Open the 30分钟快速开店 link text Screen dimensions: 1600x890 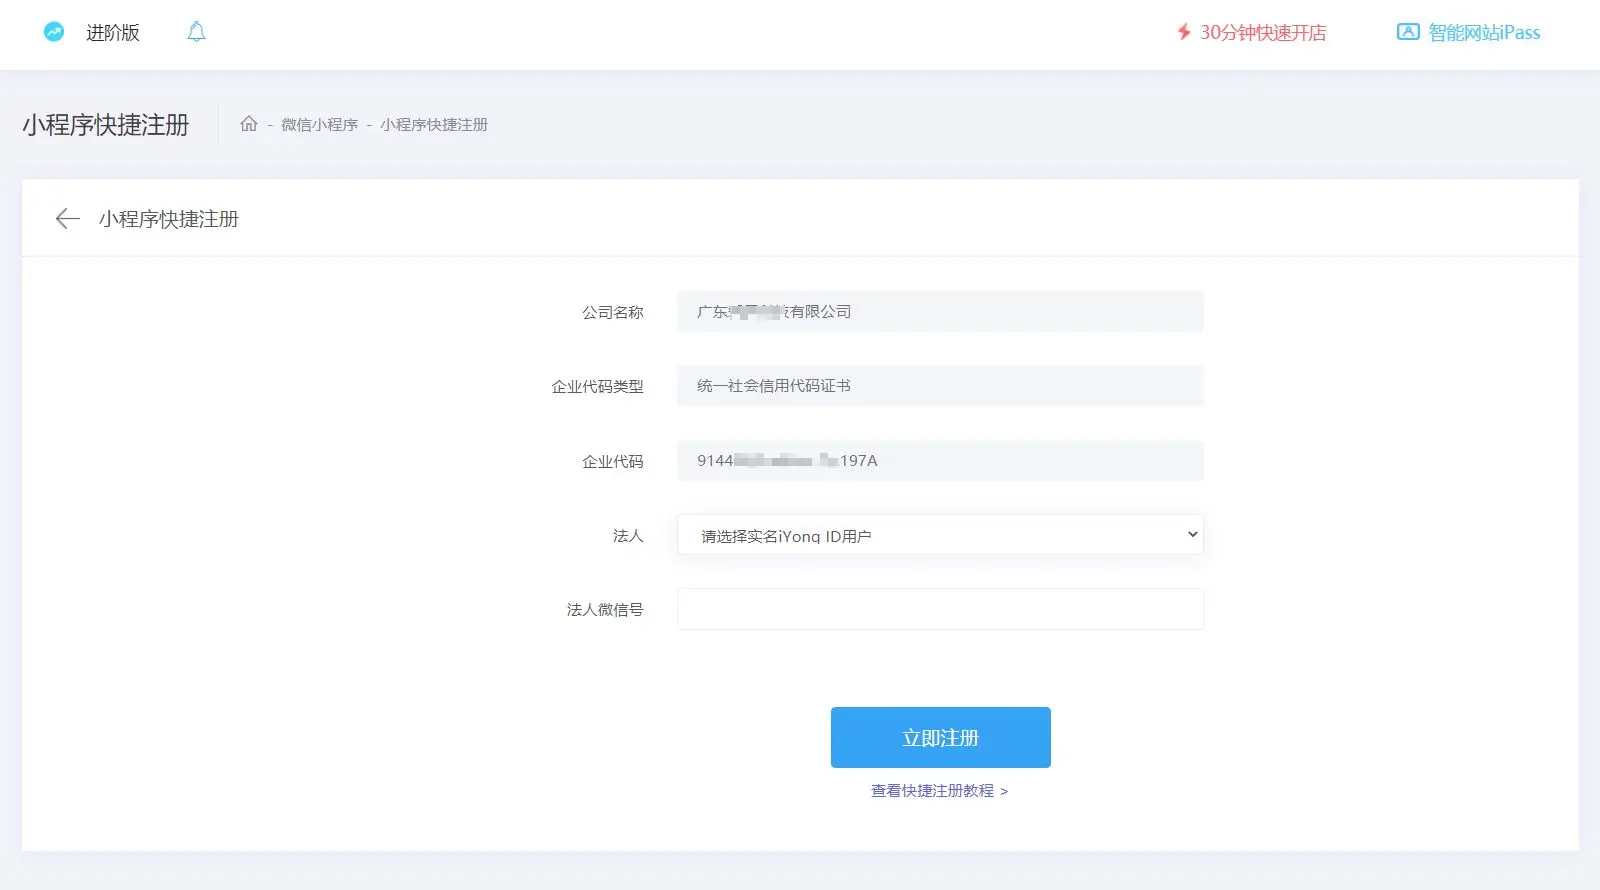coord(1263,33)
